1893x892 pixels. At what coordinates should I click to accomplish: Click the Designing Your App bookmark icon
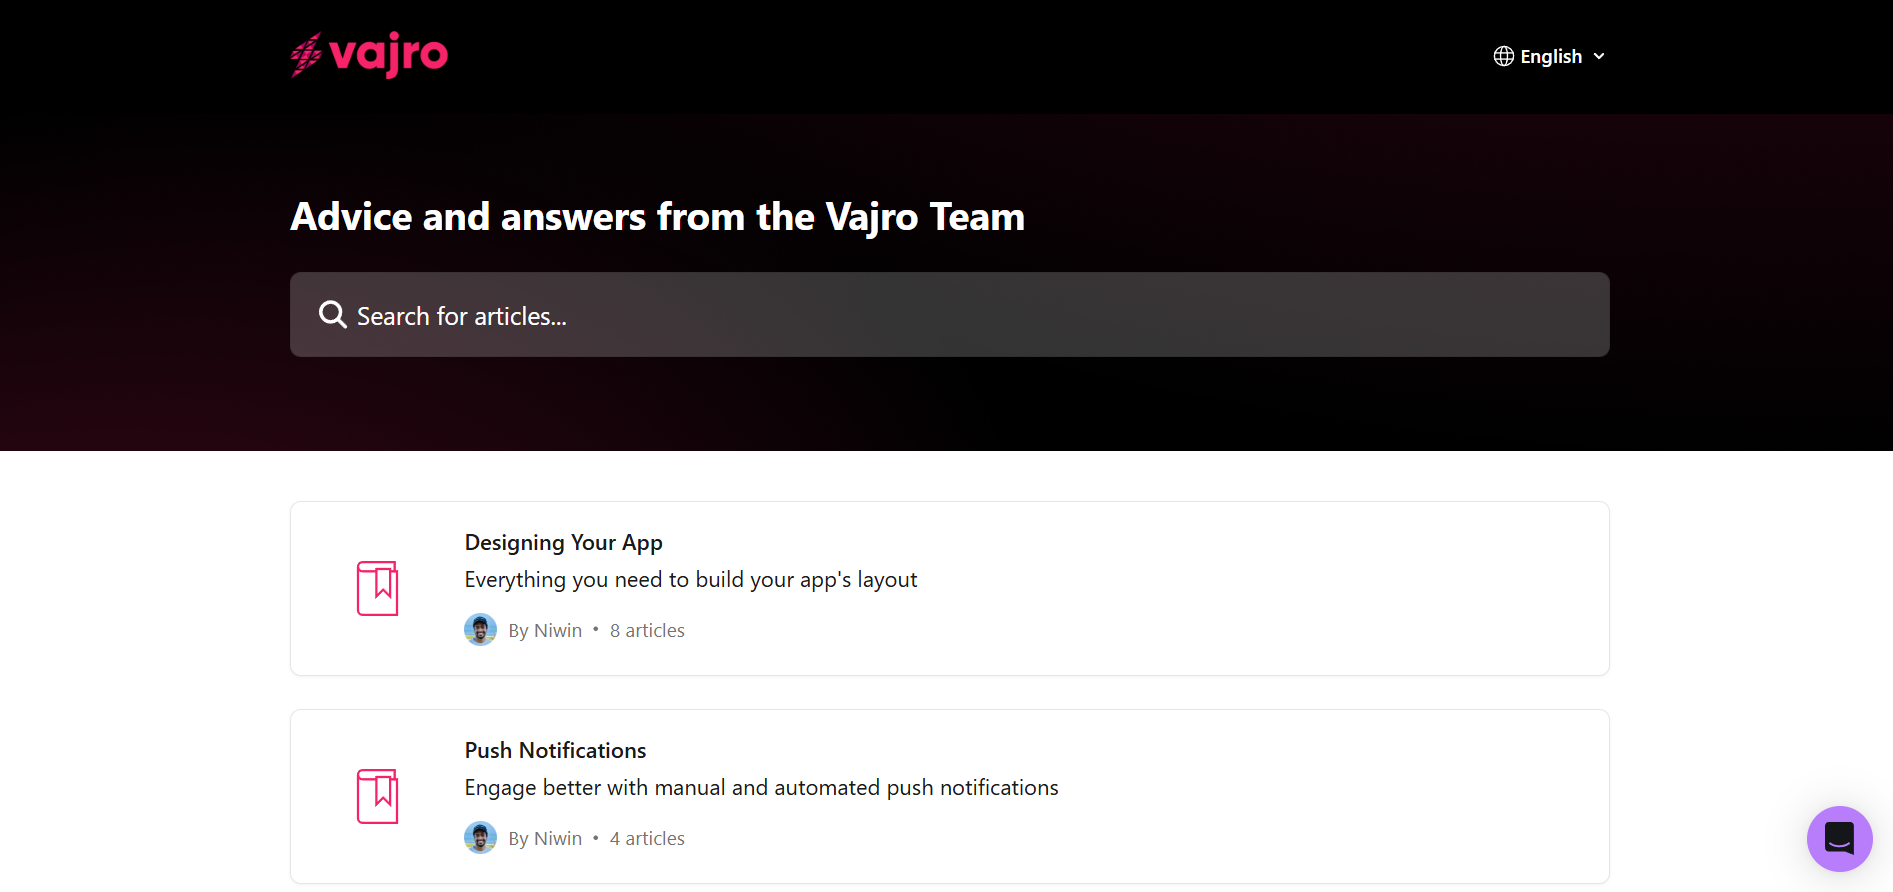[377, 588]
